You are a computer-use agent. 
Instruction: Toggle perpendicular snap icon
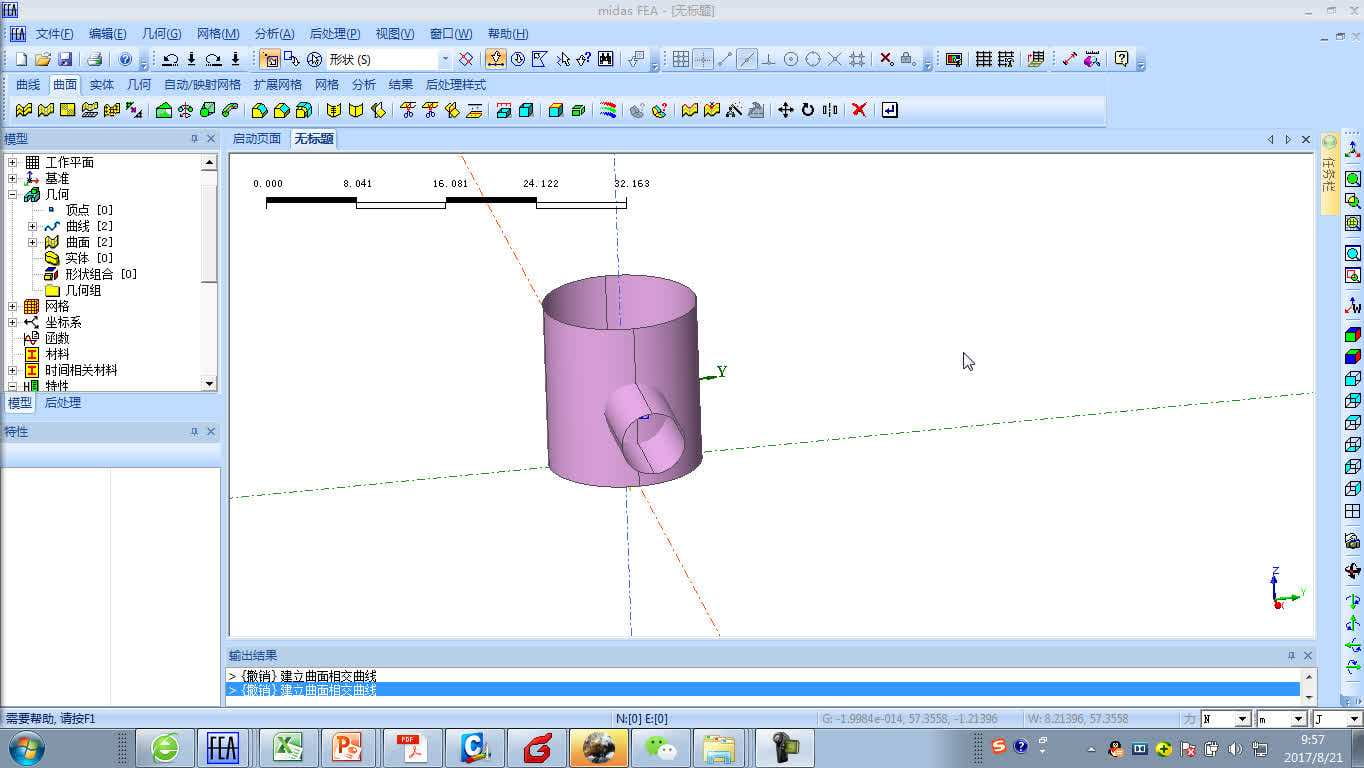pos(769,60)
